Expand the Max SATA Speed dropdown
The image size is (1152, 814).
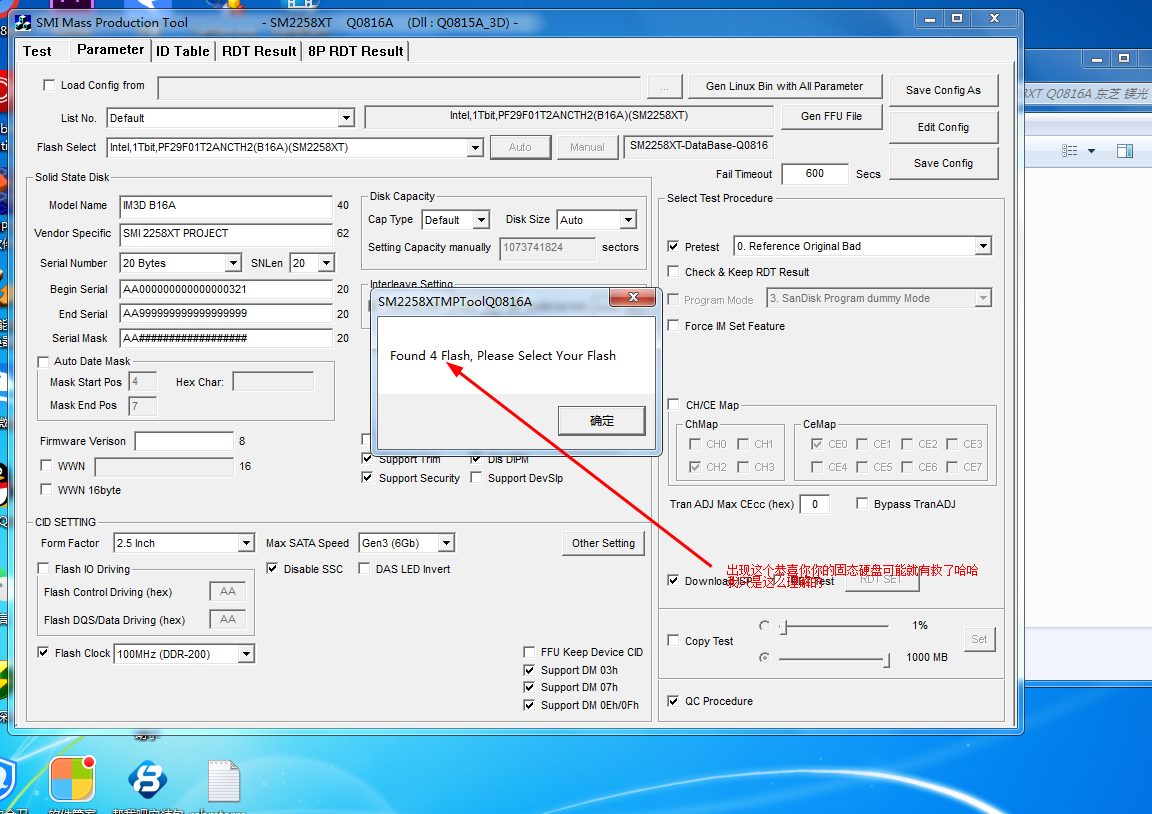tap(446, 543)
